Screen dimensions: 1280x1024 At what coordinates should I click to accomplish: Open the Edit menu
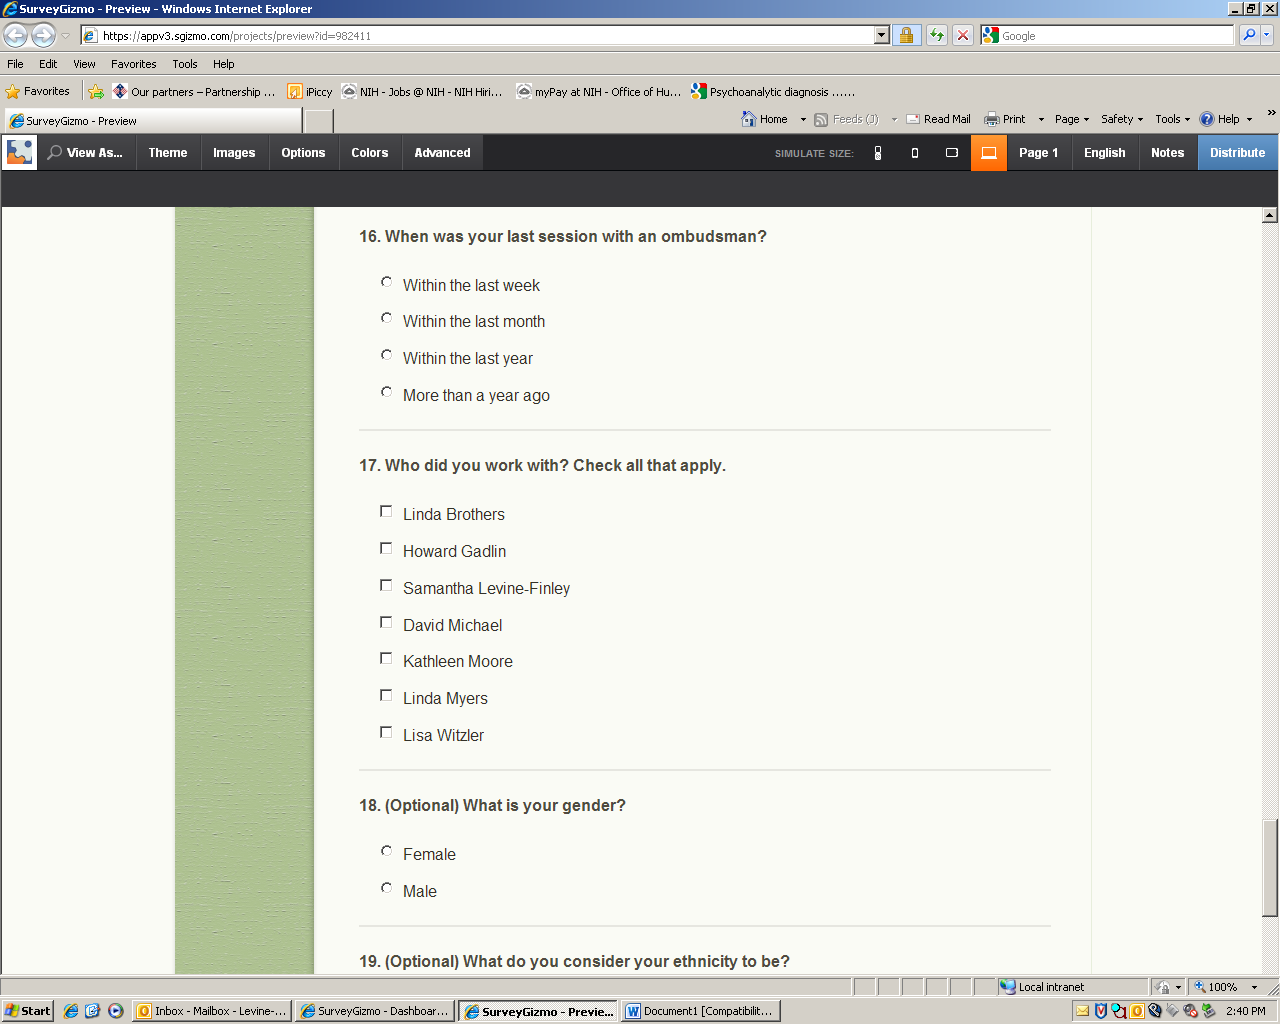tap(48, 64)
